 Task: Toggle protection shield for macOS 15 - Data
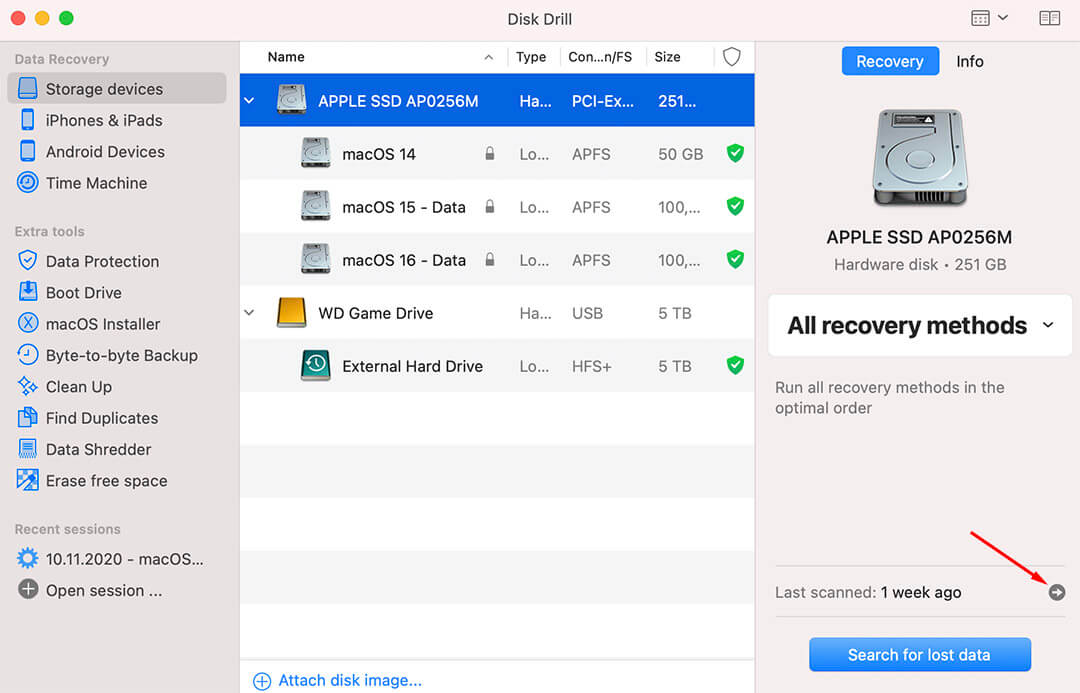point(735,206)
